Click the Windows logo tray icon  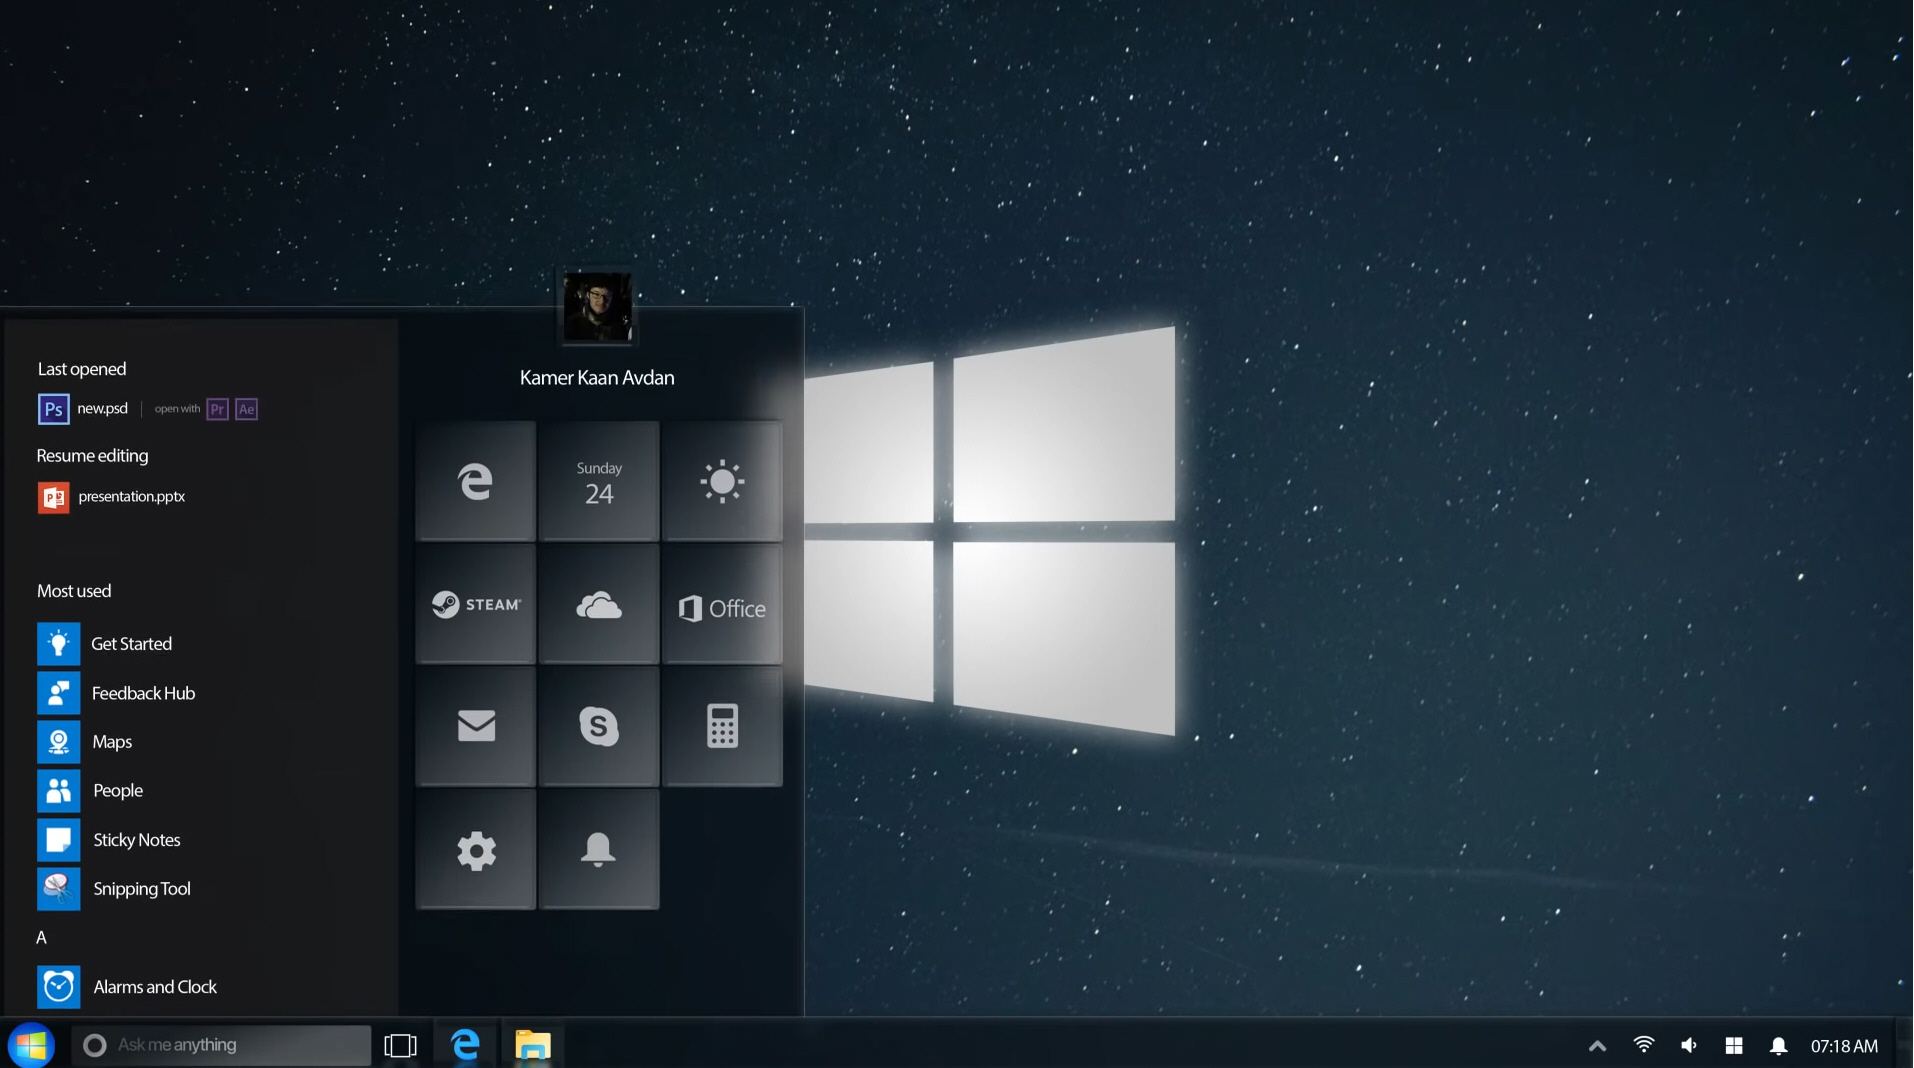point(1734,1045)
